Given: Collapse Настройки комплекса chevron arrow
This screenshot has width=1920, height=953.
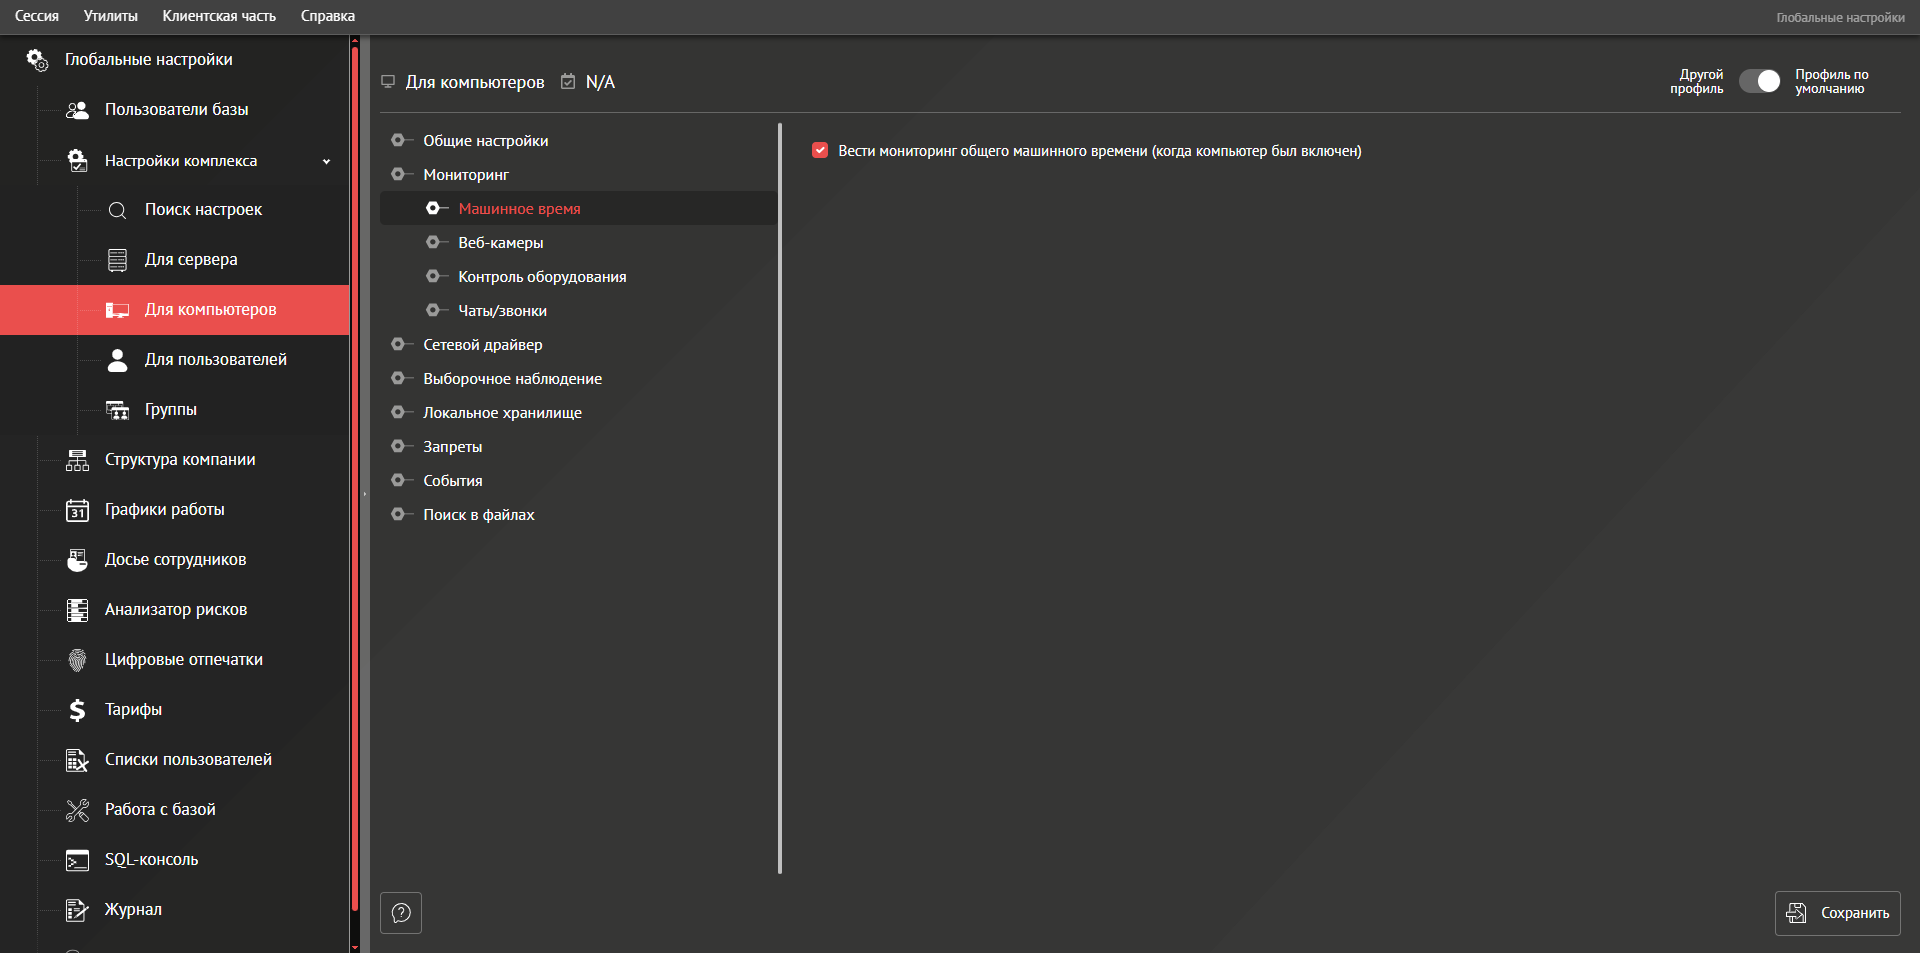Looking at the screenshot, I should (326, 161).
